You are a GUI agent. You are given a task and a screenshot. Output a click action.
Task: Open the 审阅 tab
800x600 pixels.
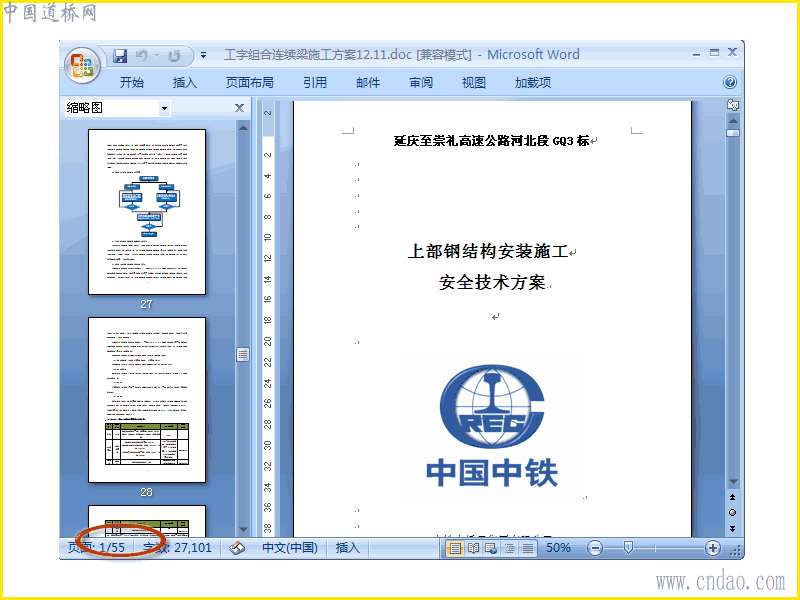click(x=421, y=83)
